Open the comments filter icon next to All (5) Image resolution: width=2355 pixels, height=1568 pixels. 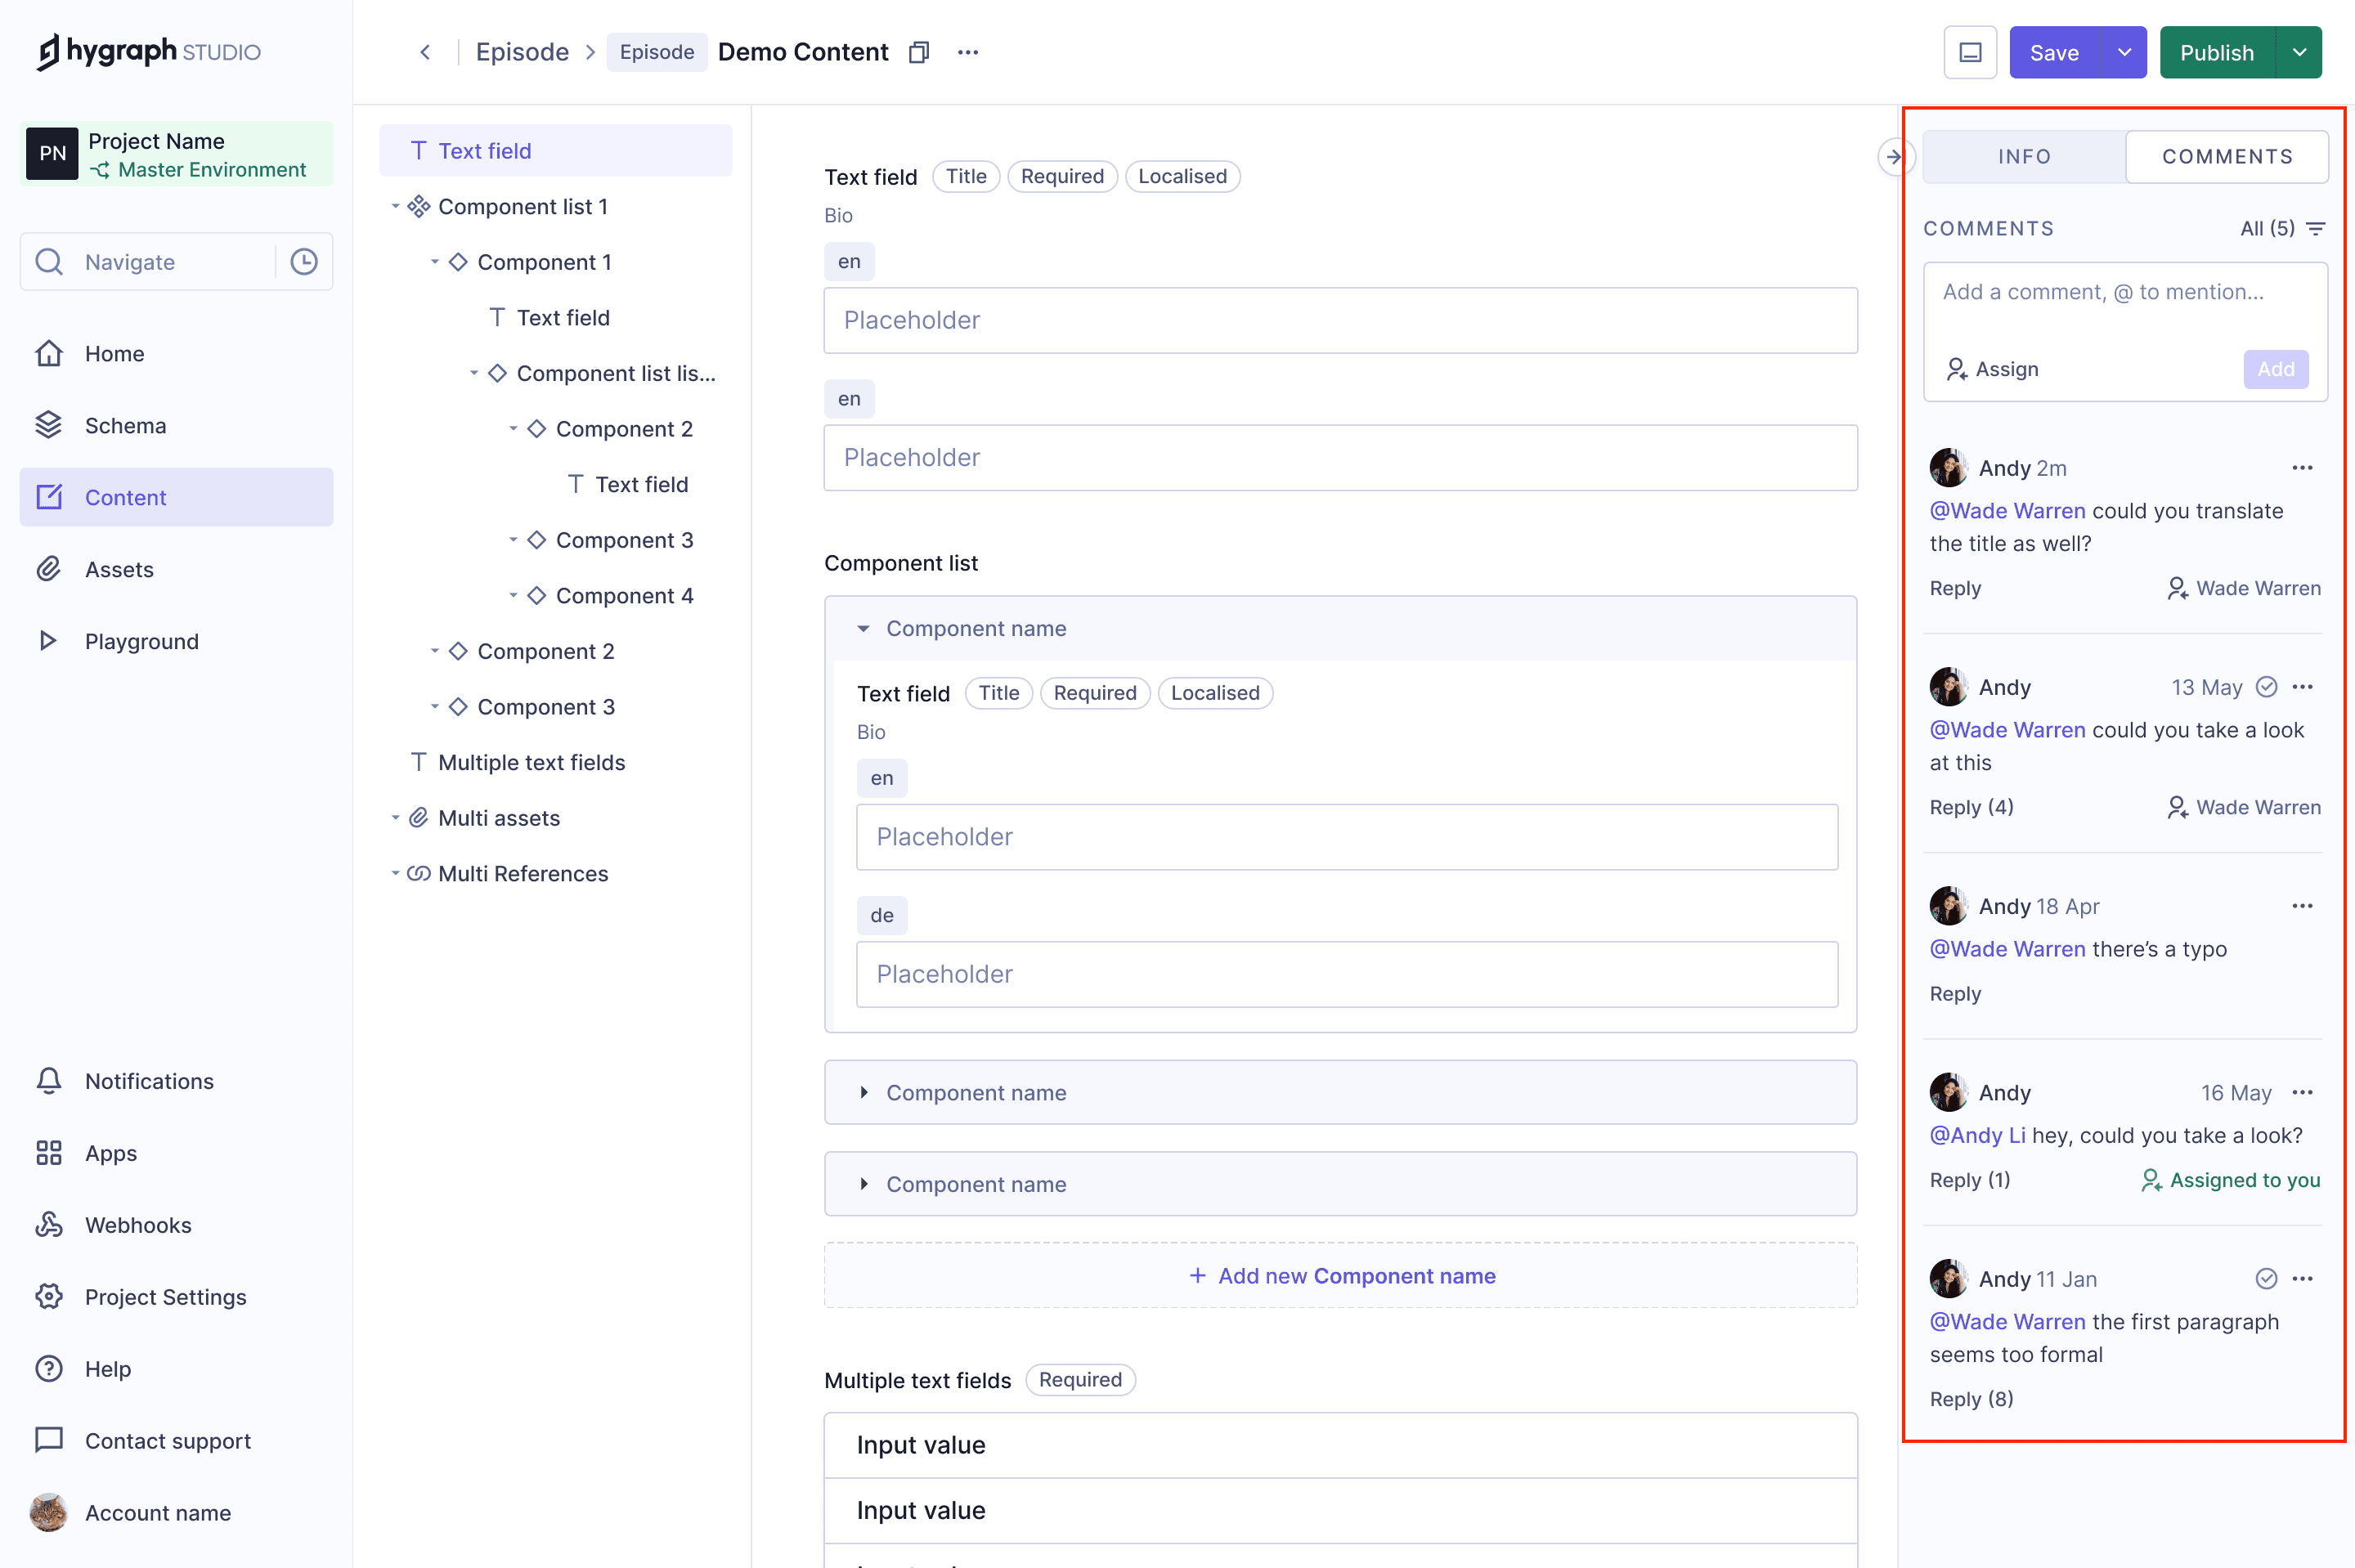2316,229
